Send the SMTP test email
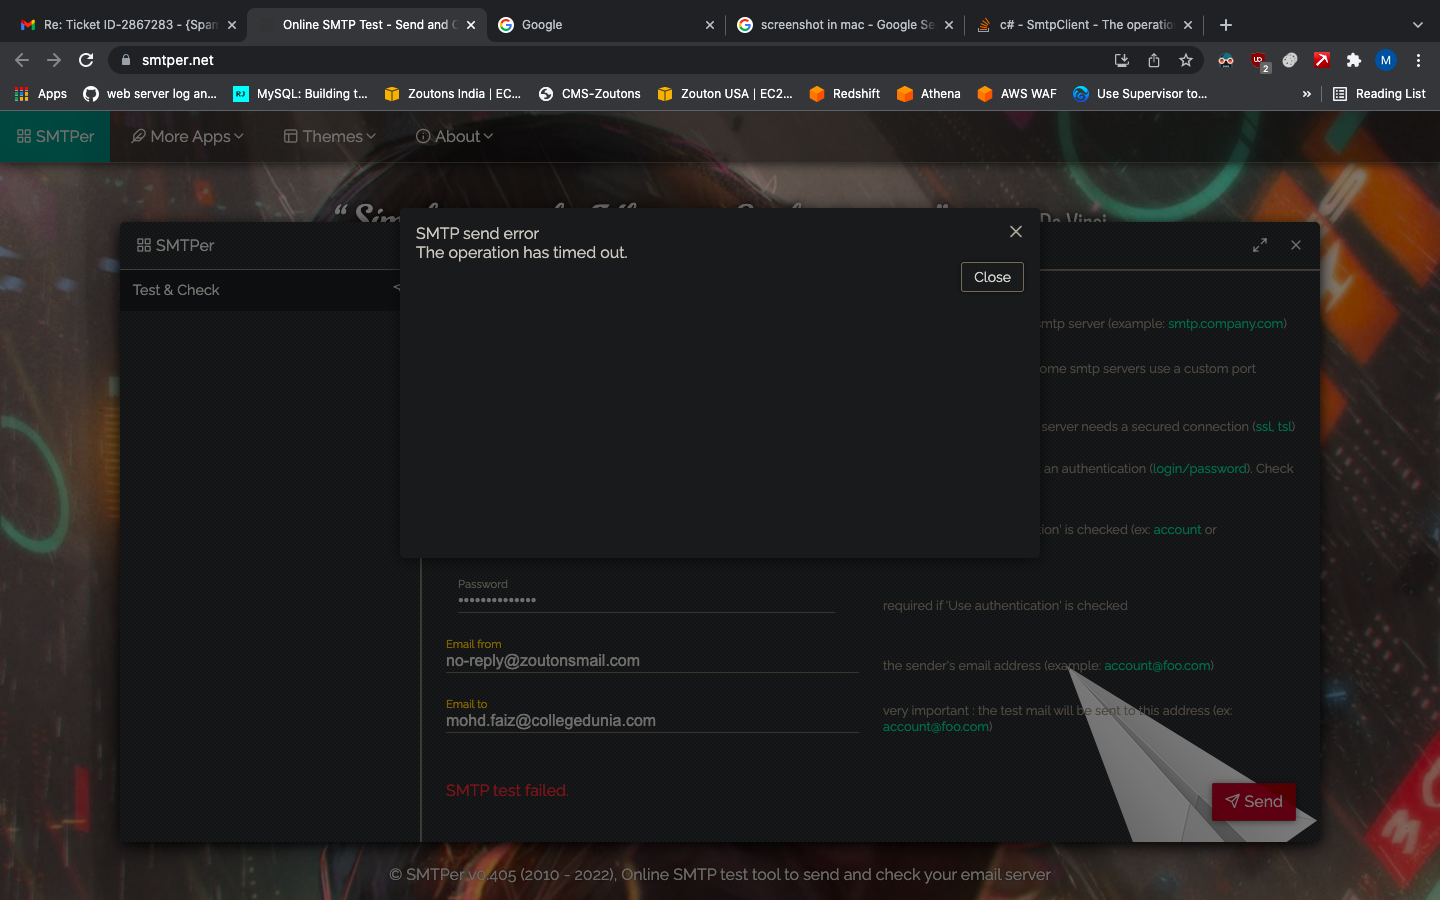 click(x=1254, y=802)
